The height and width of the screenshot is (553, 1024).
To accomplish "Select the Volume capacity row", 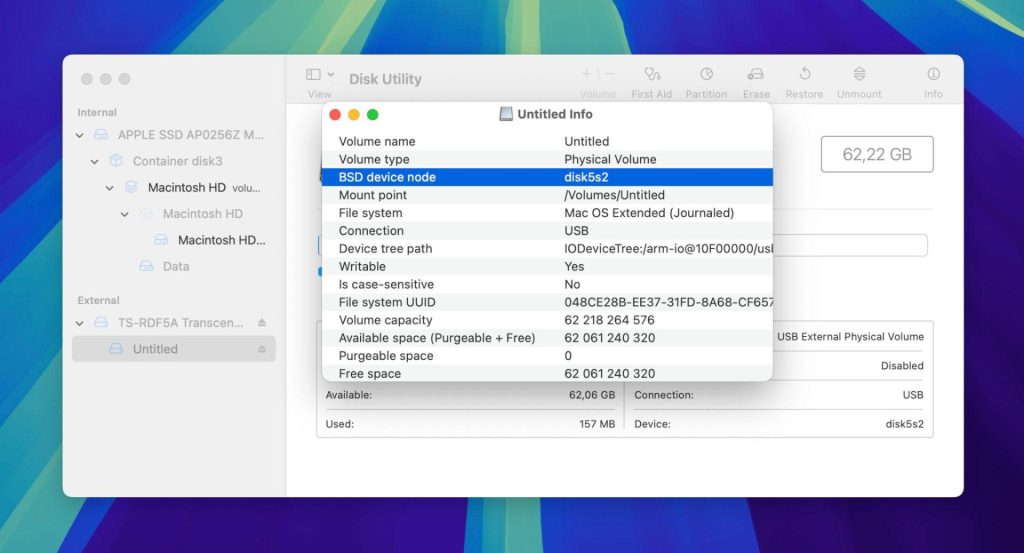I will coord(547,320).
